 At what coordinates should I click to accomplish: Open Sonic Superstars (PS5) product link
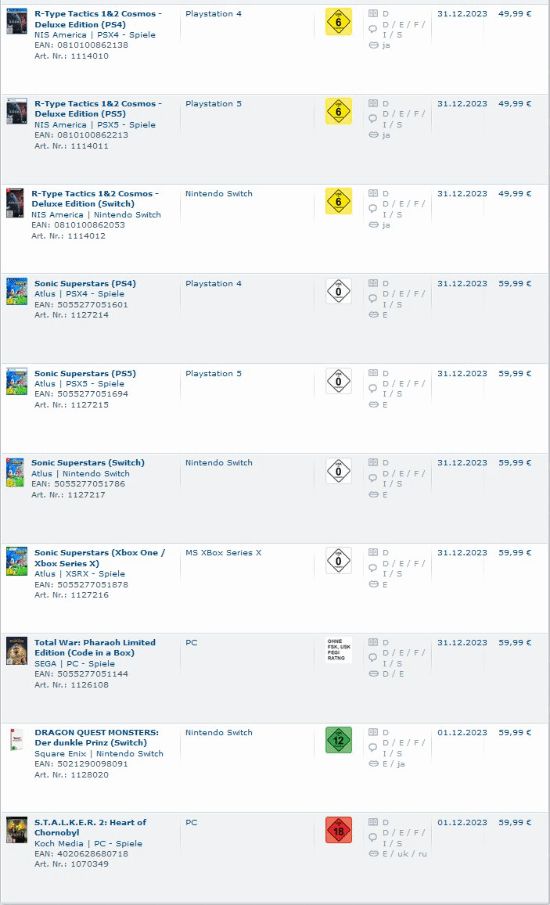click(85, 373)
